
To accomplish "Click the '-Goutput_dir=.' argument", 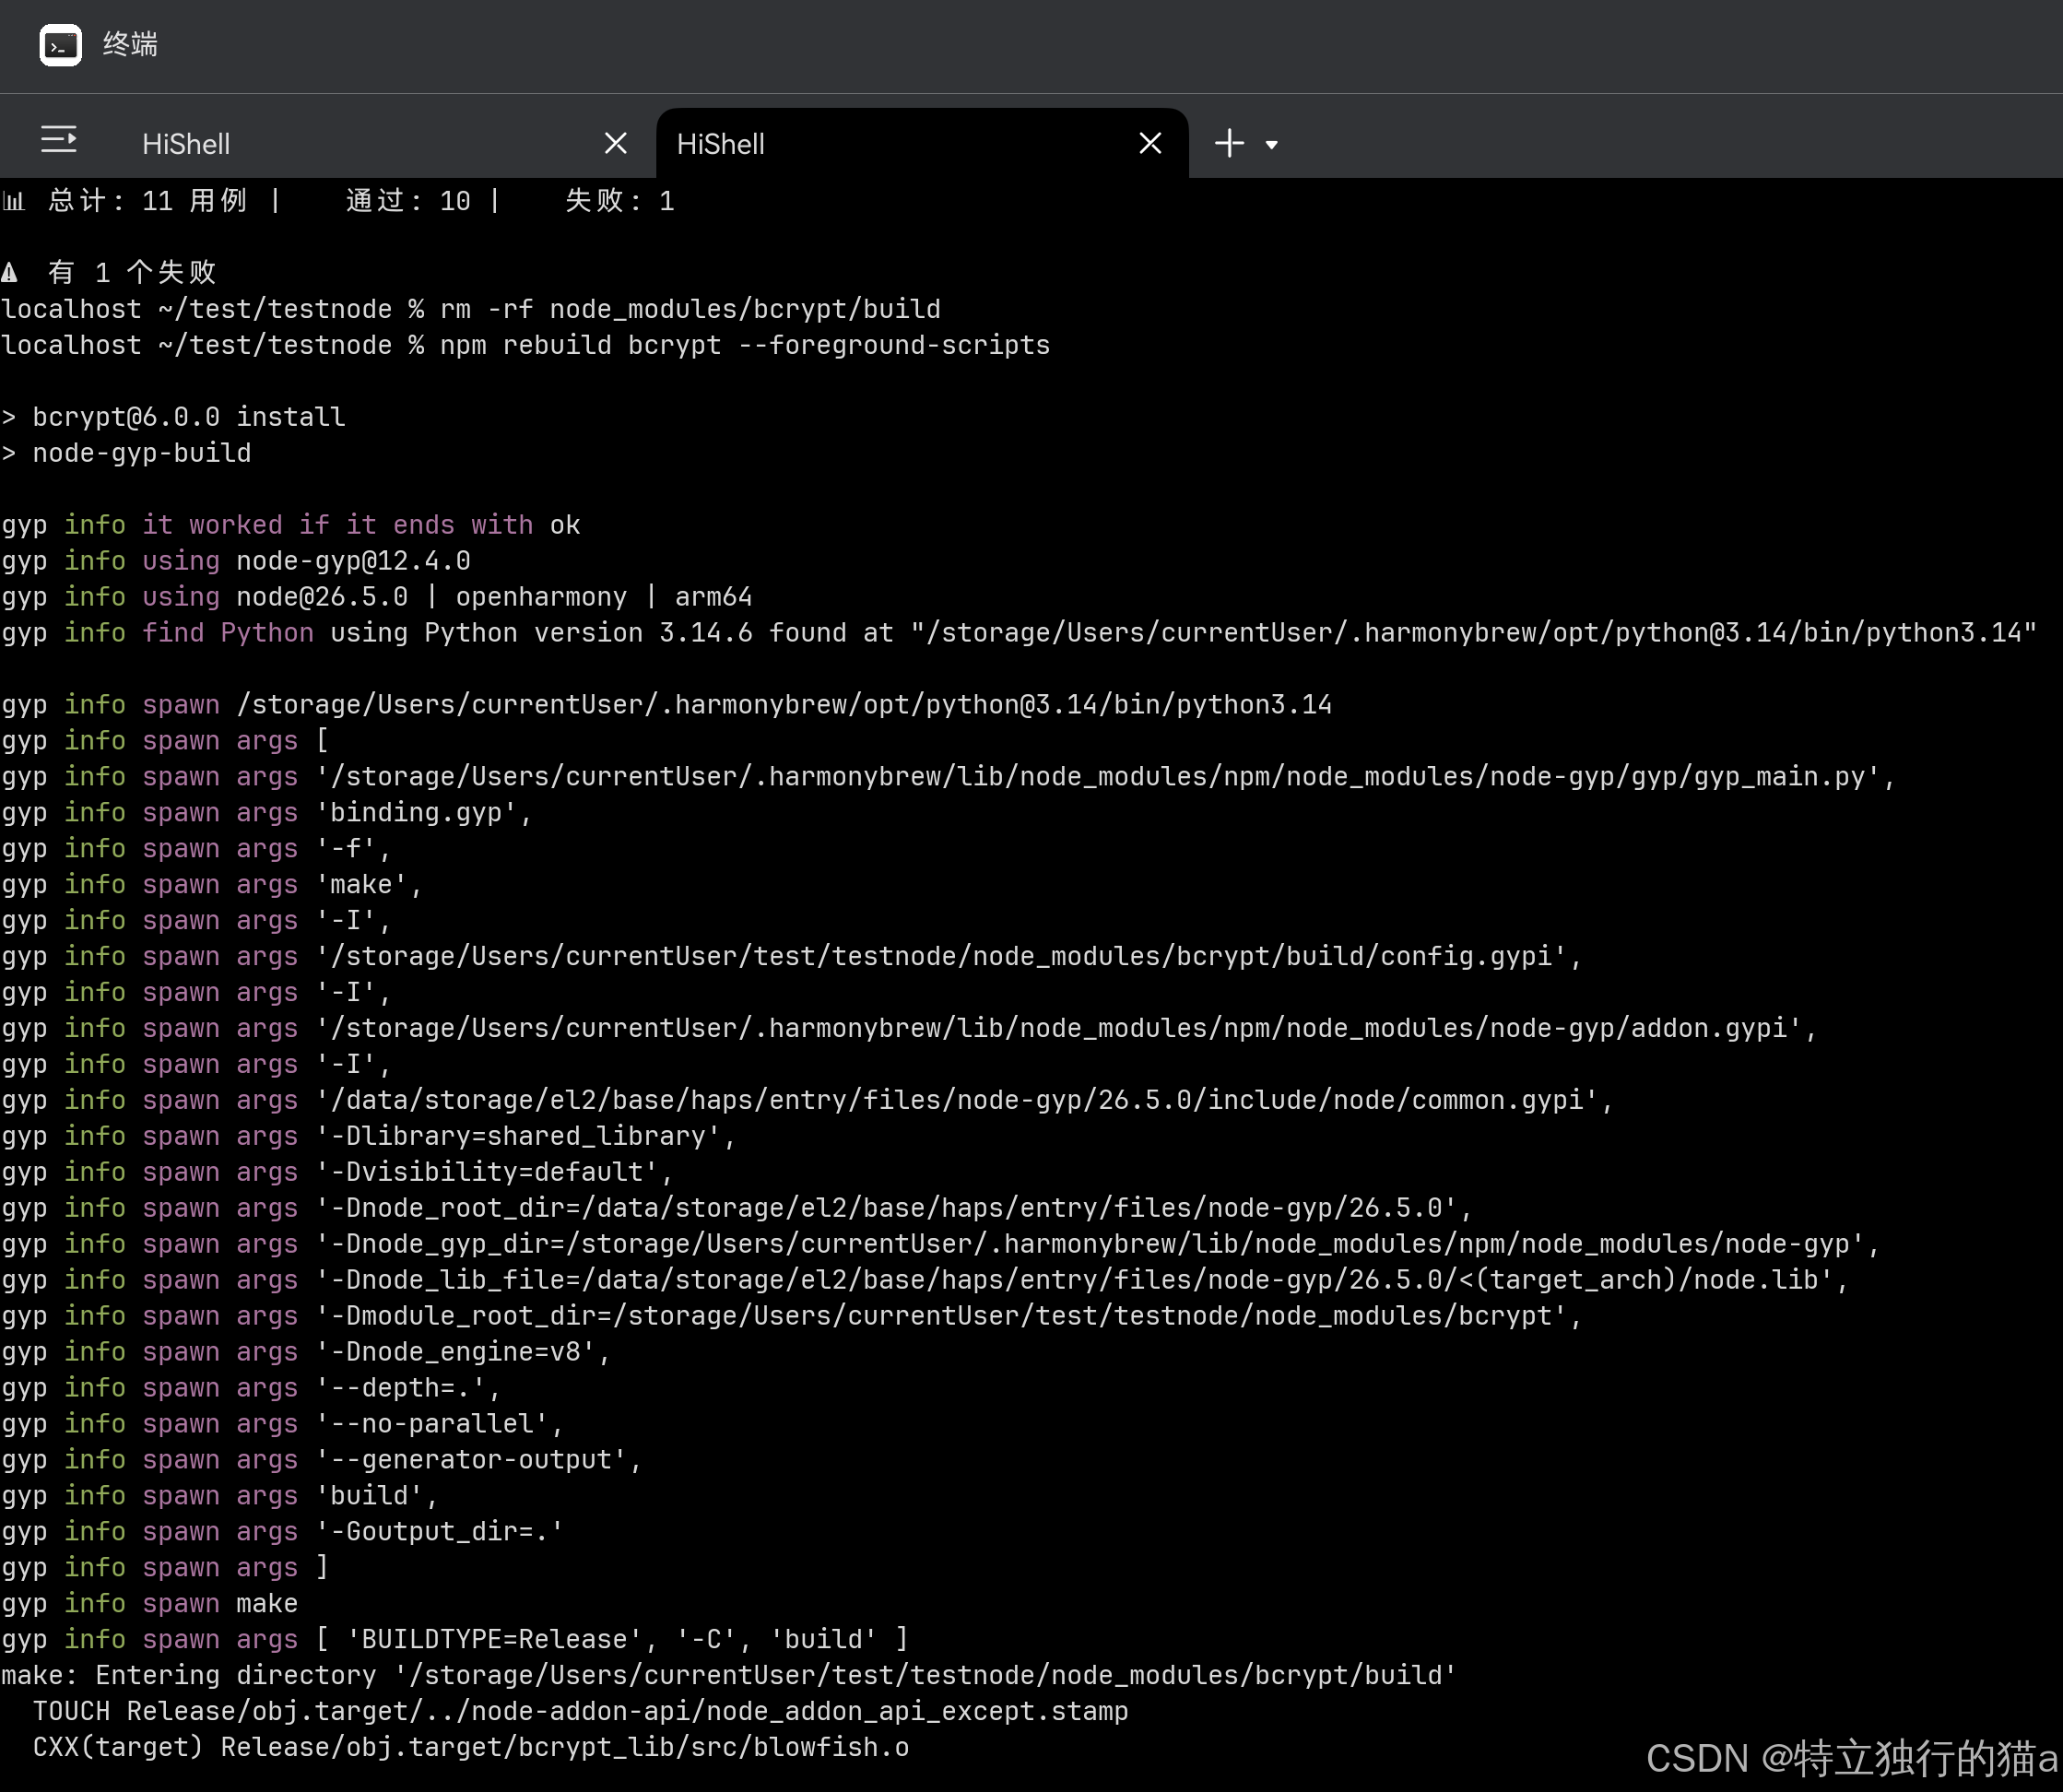I will [x=440, y=1533].
